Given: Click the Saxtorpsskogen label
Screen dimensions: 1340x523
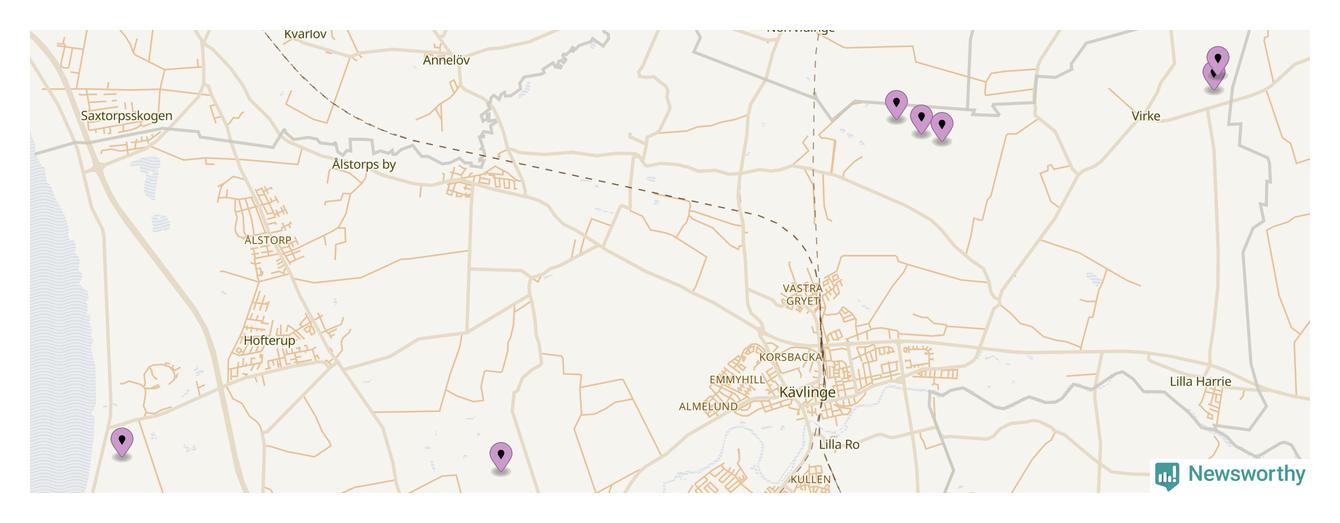Looking at the screenshot, I should pos(126,116).
